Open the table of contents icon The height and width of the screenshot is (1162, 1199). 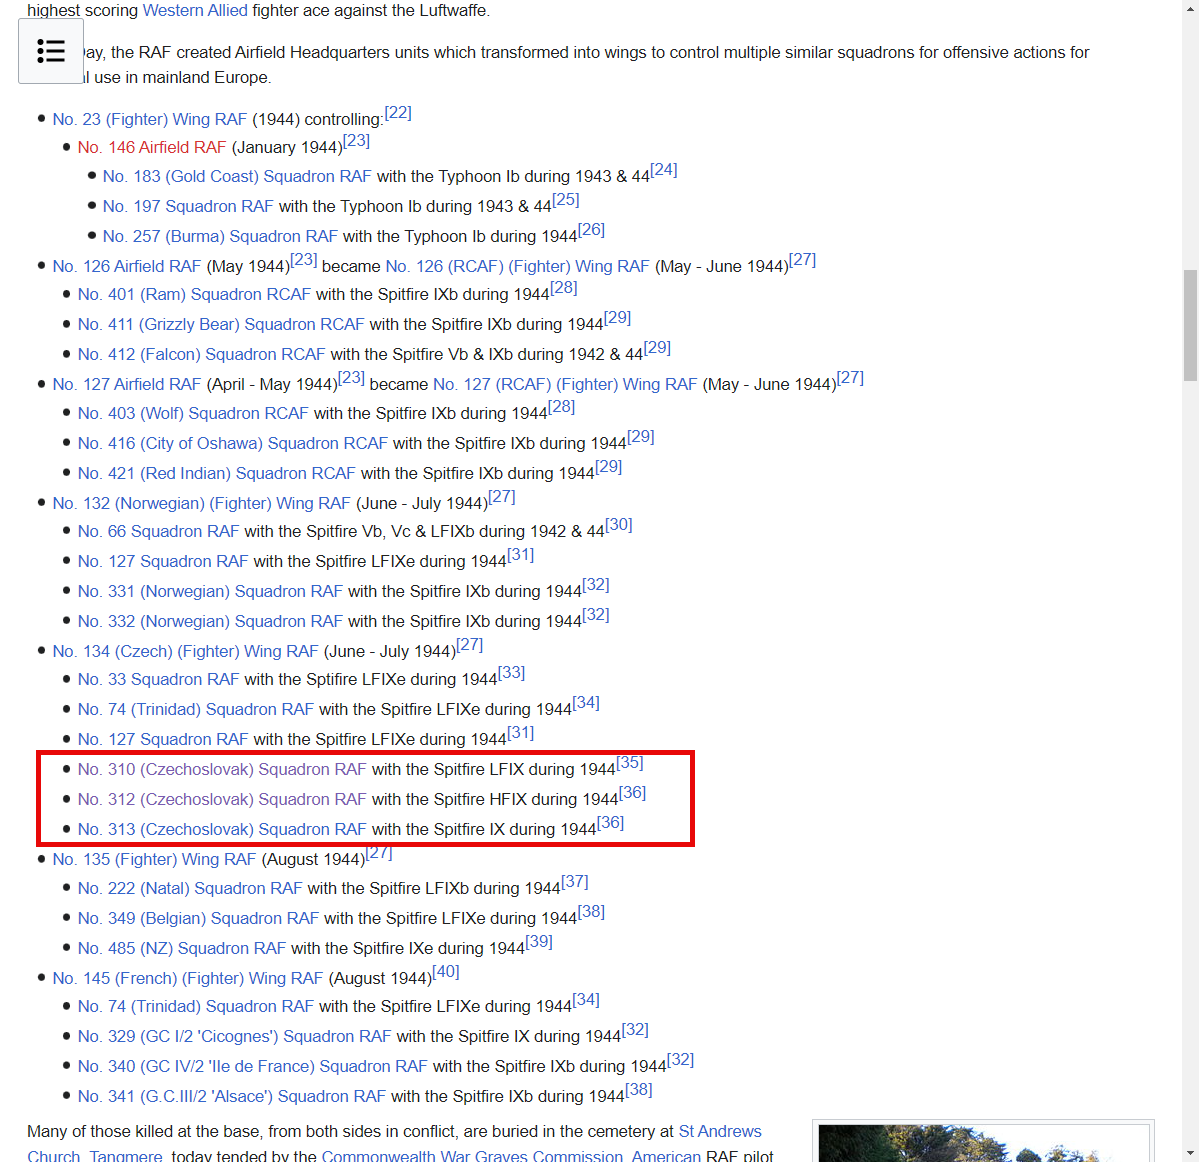point(51,51)
